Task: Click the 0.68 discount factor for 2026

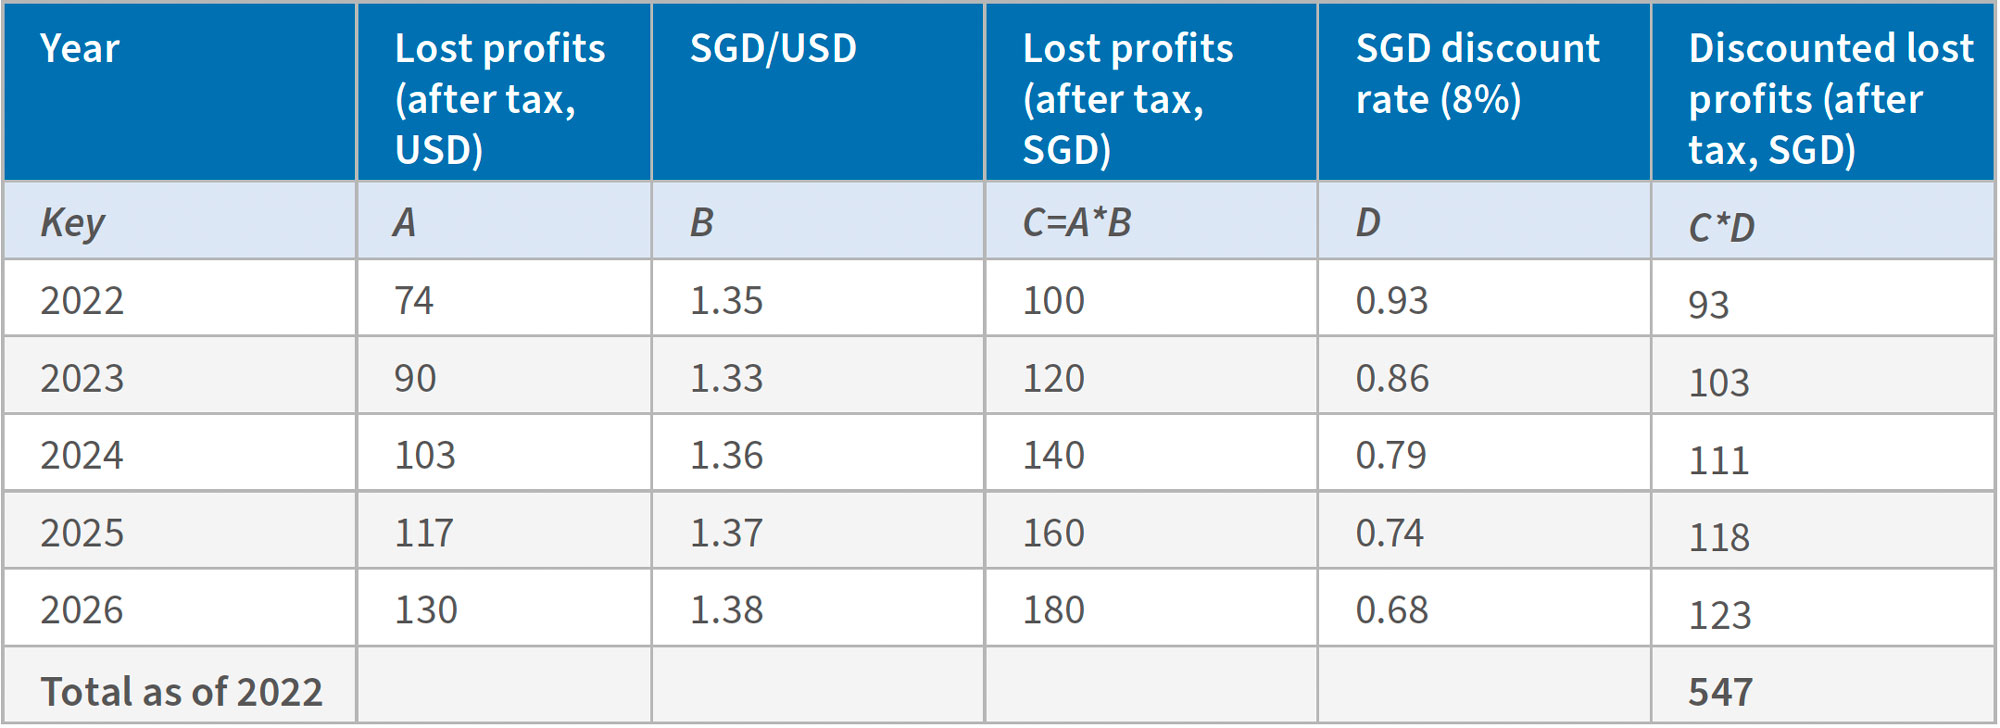Action: click(1392, 610)
